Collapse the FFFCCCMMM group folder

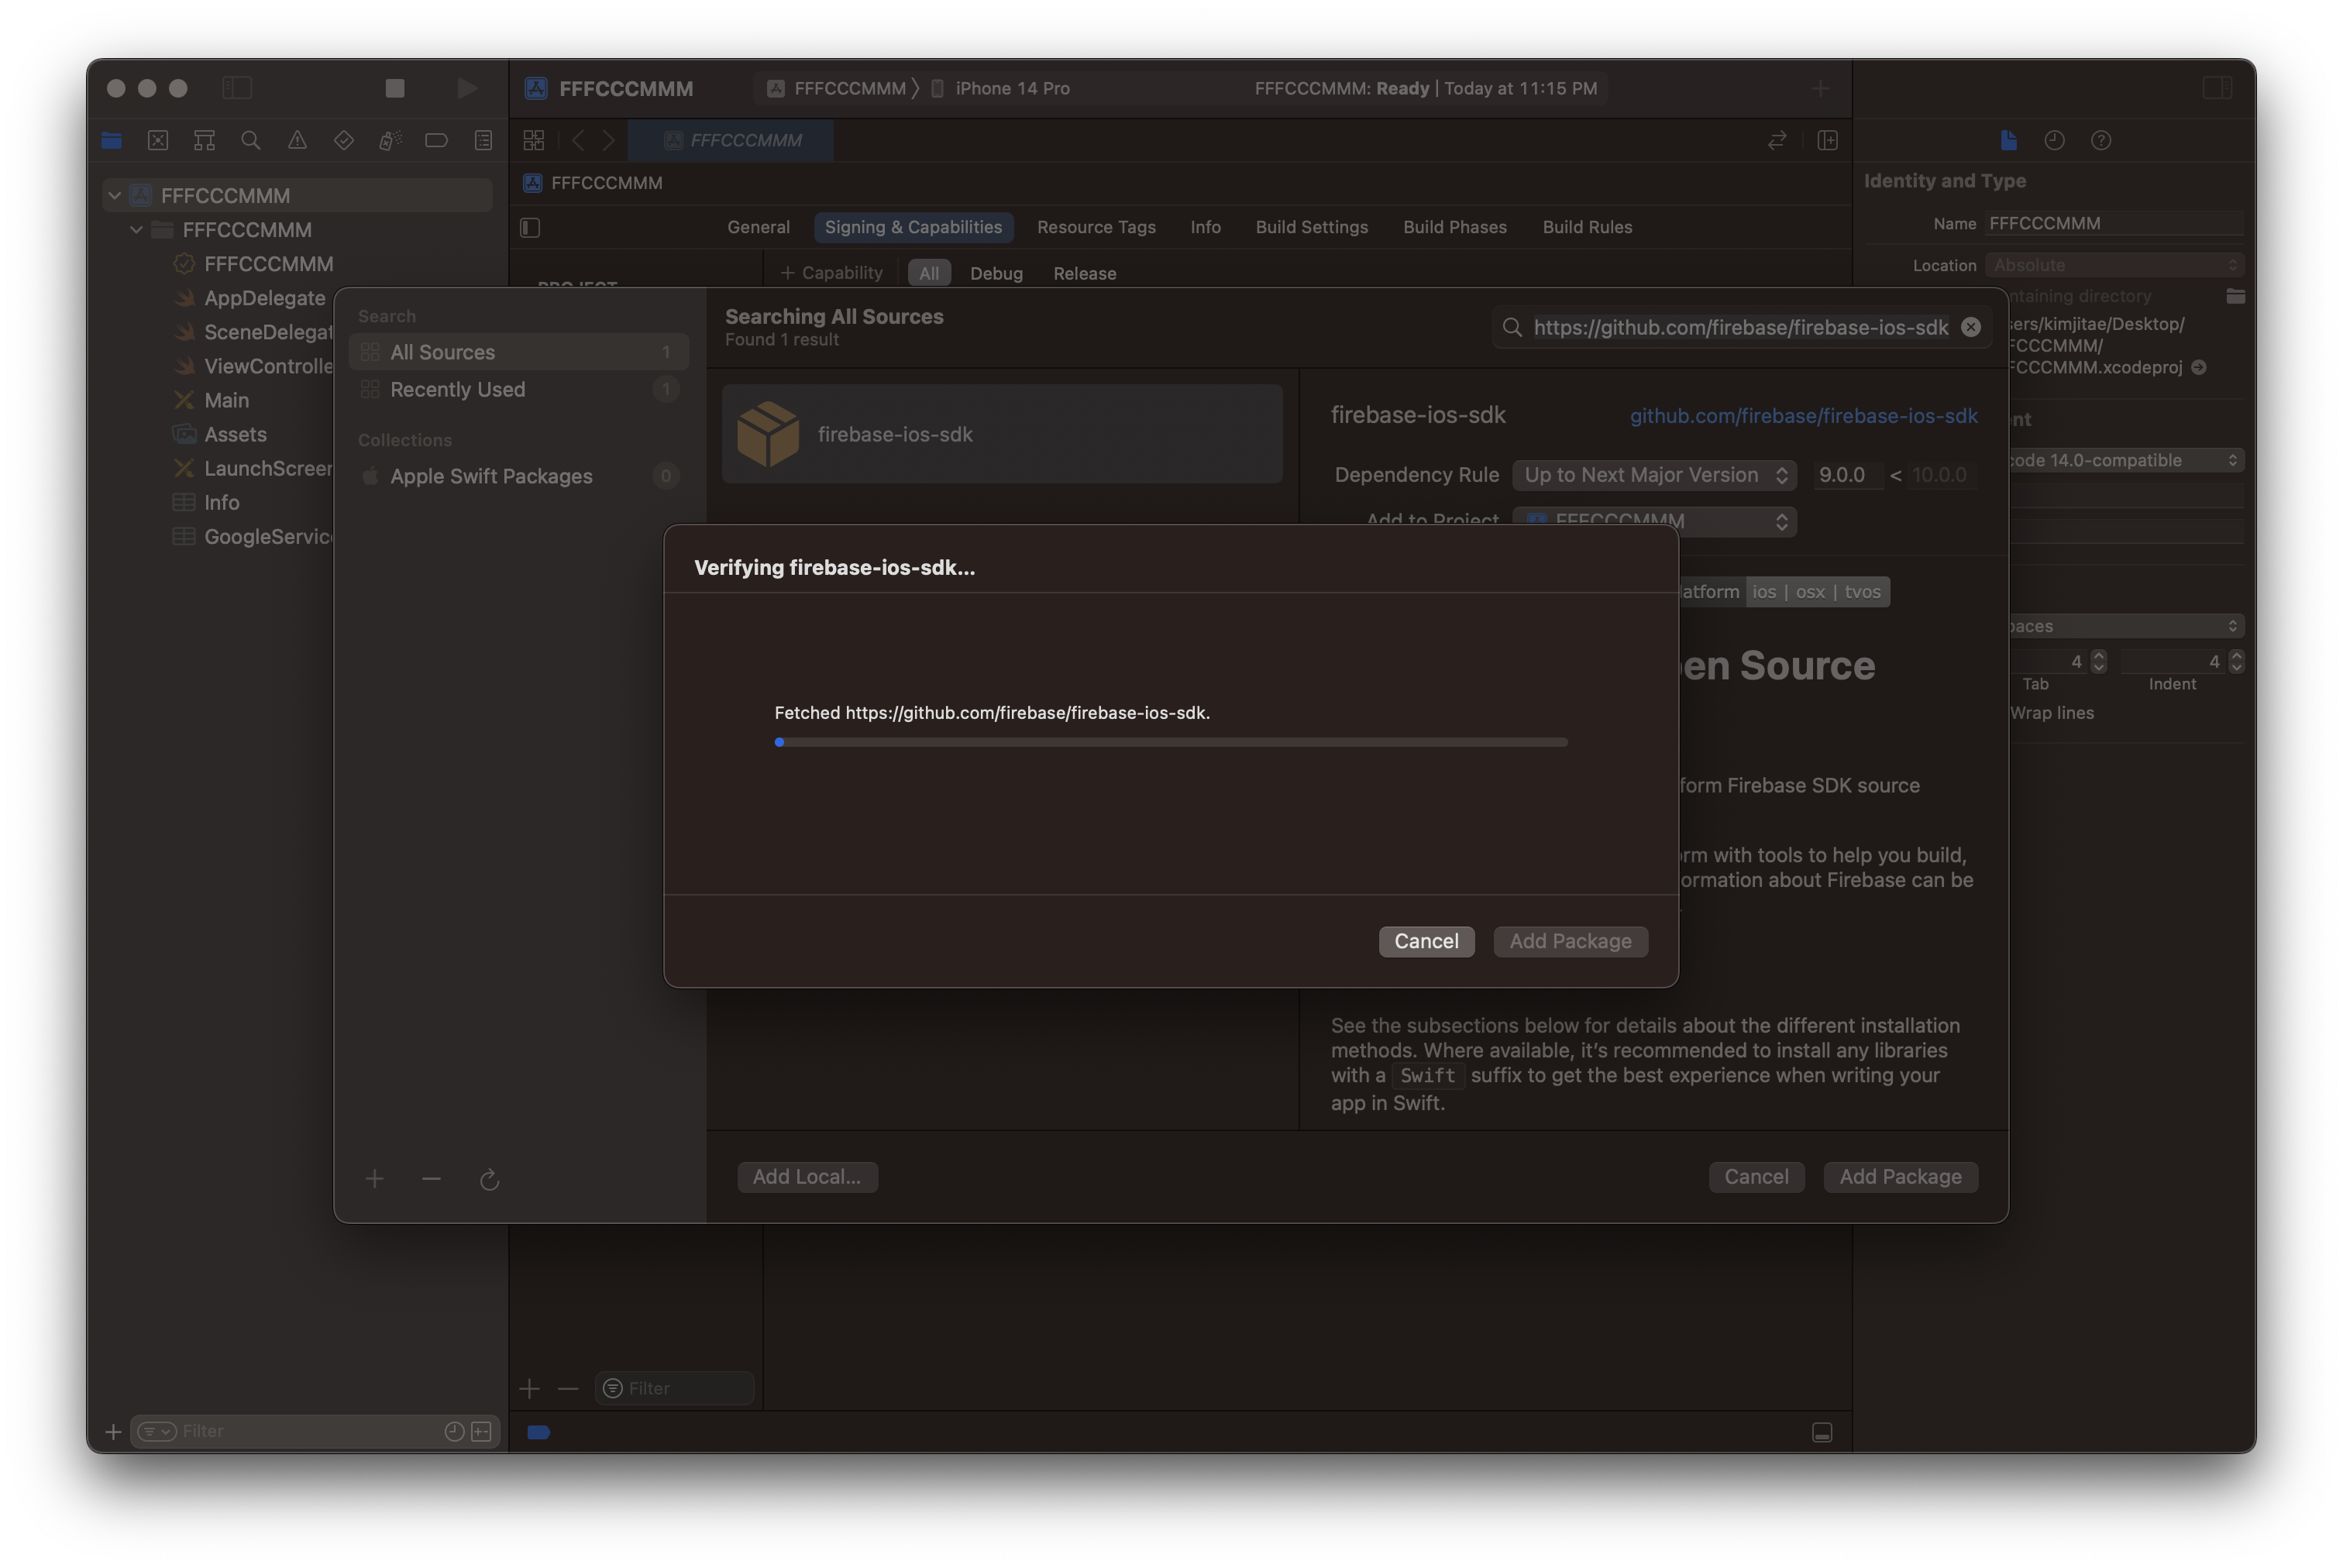(x=137, y=229)
